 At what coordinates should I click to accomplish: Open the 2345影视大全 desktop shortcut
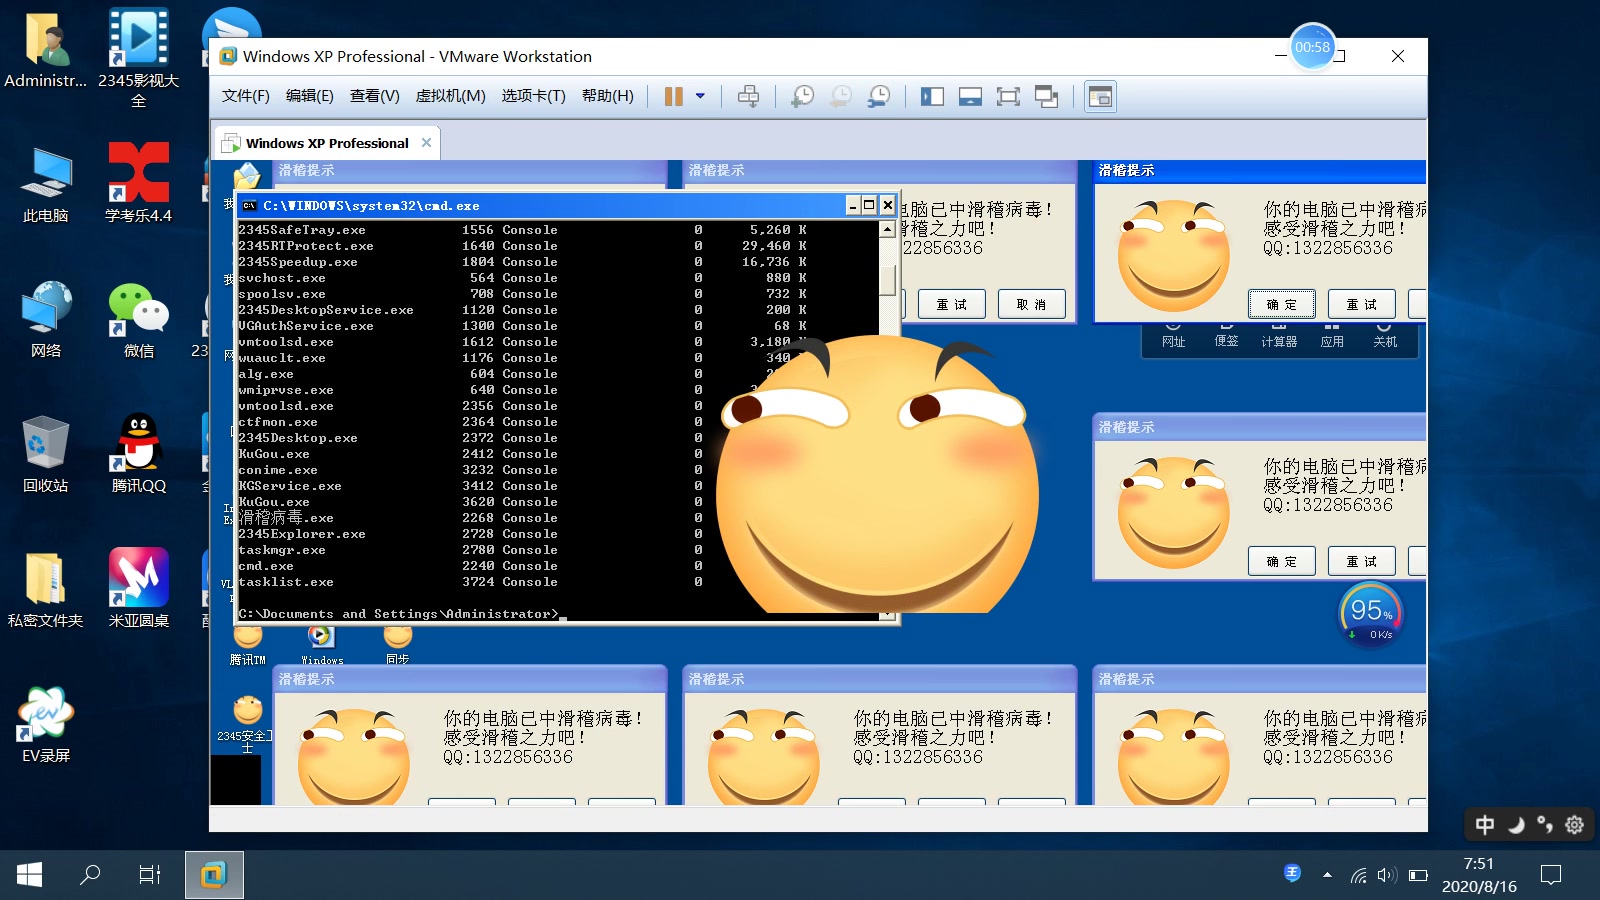click(x=139, y=58)
